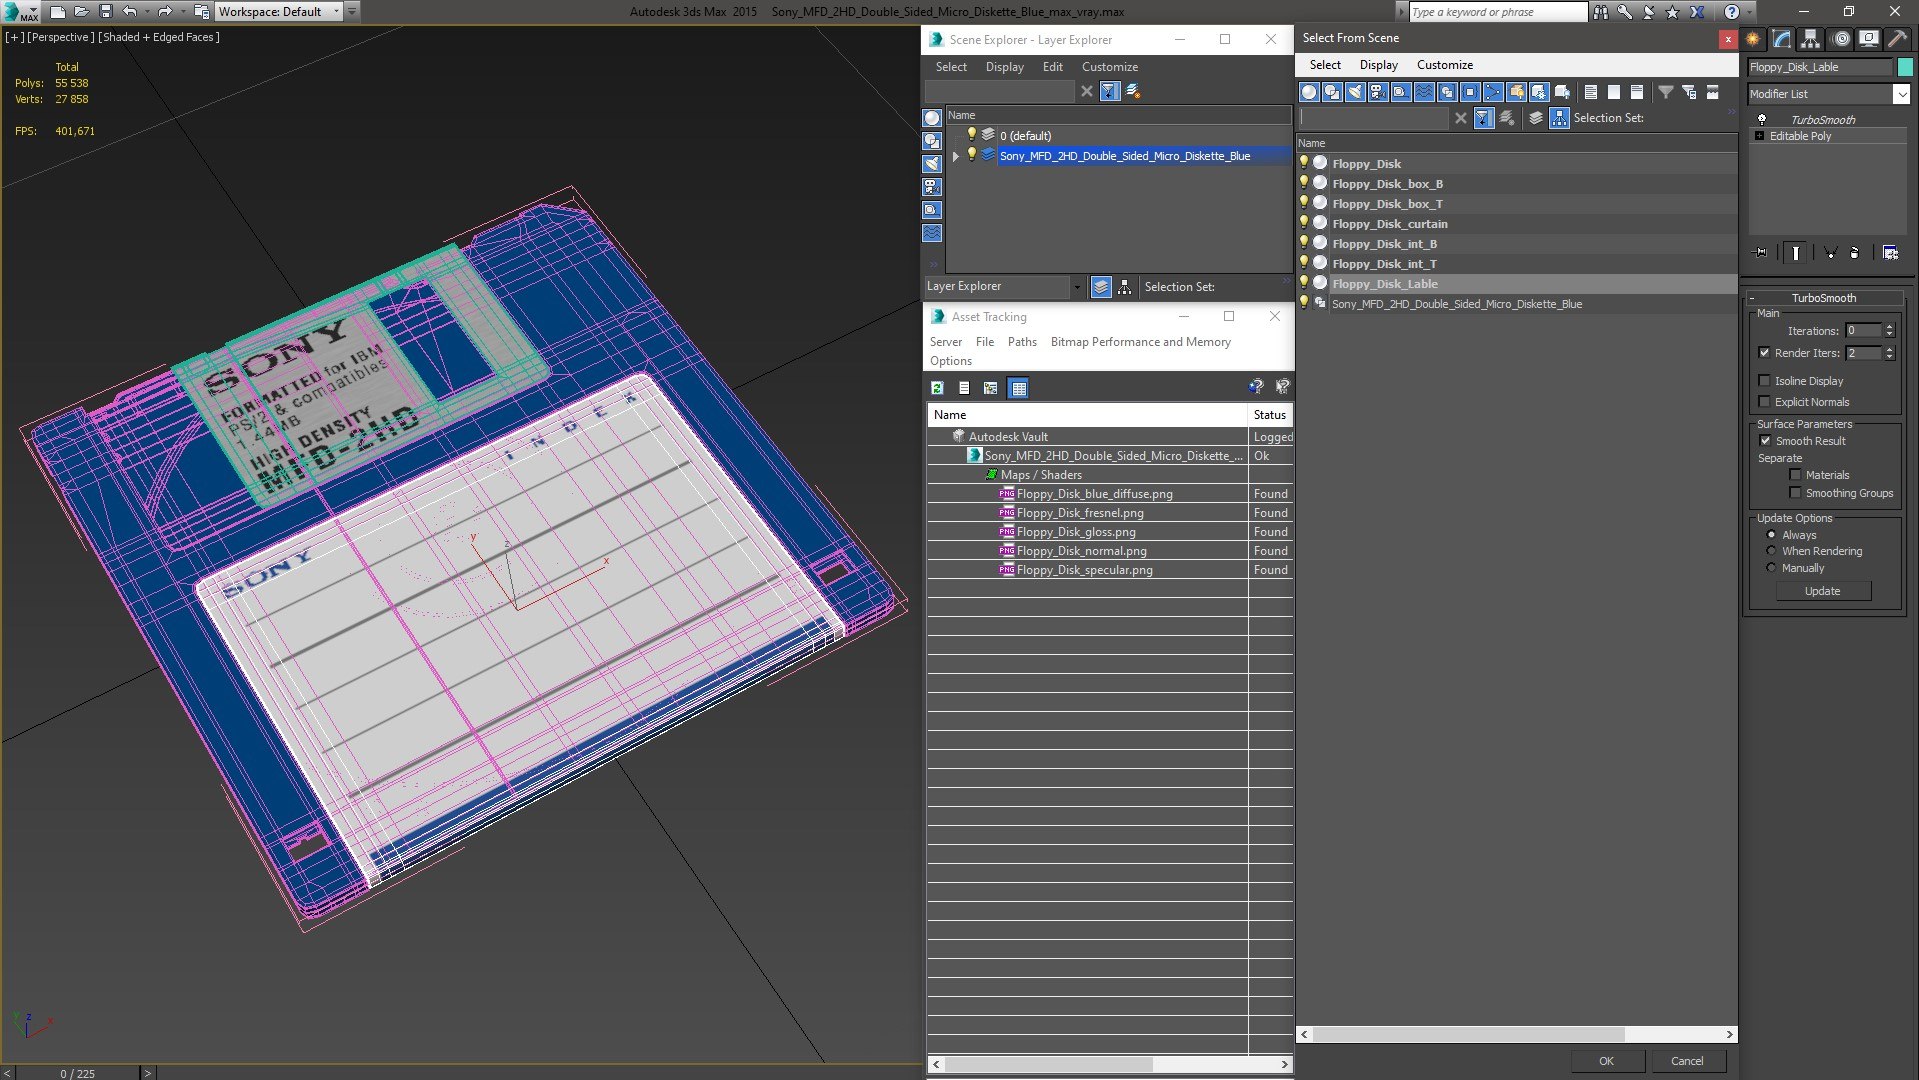Open the Display command panel tab

click(1868, 39)
